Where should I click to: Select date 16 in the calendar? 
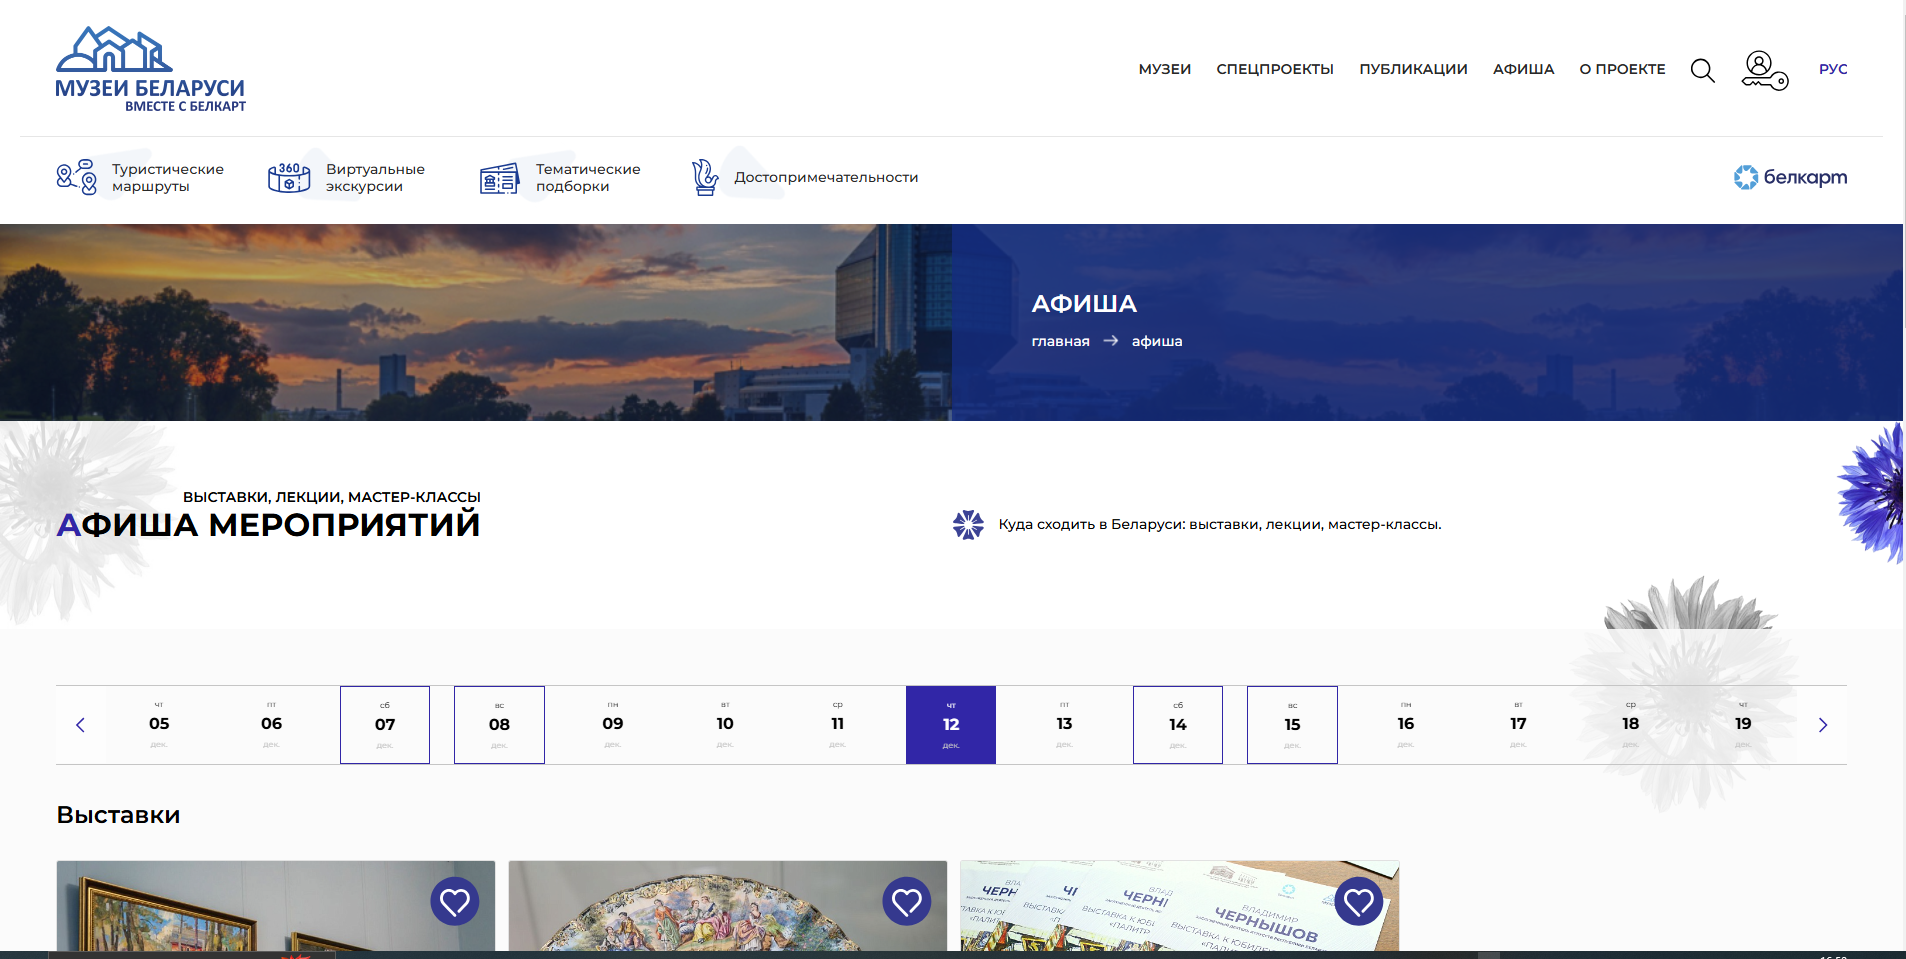click(x=1406, y=725)
